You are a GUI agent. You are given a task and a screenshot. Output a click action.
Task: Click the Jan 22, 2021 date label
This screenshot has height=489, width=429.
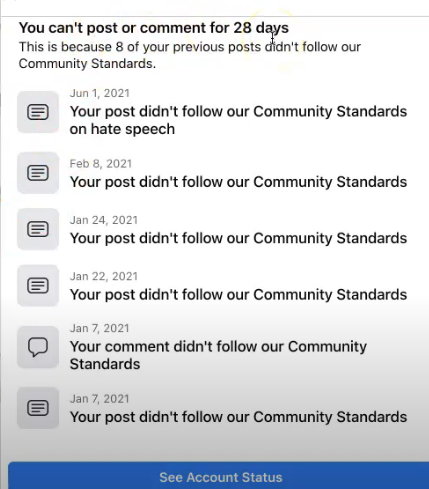point(104,276)
